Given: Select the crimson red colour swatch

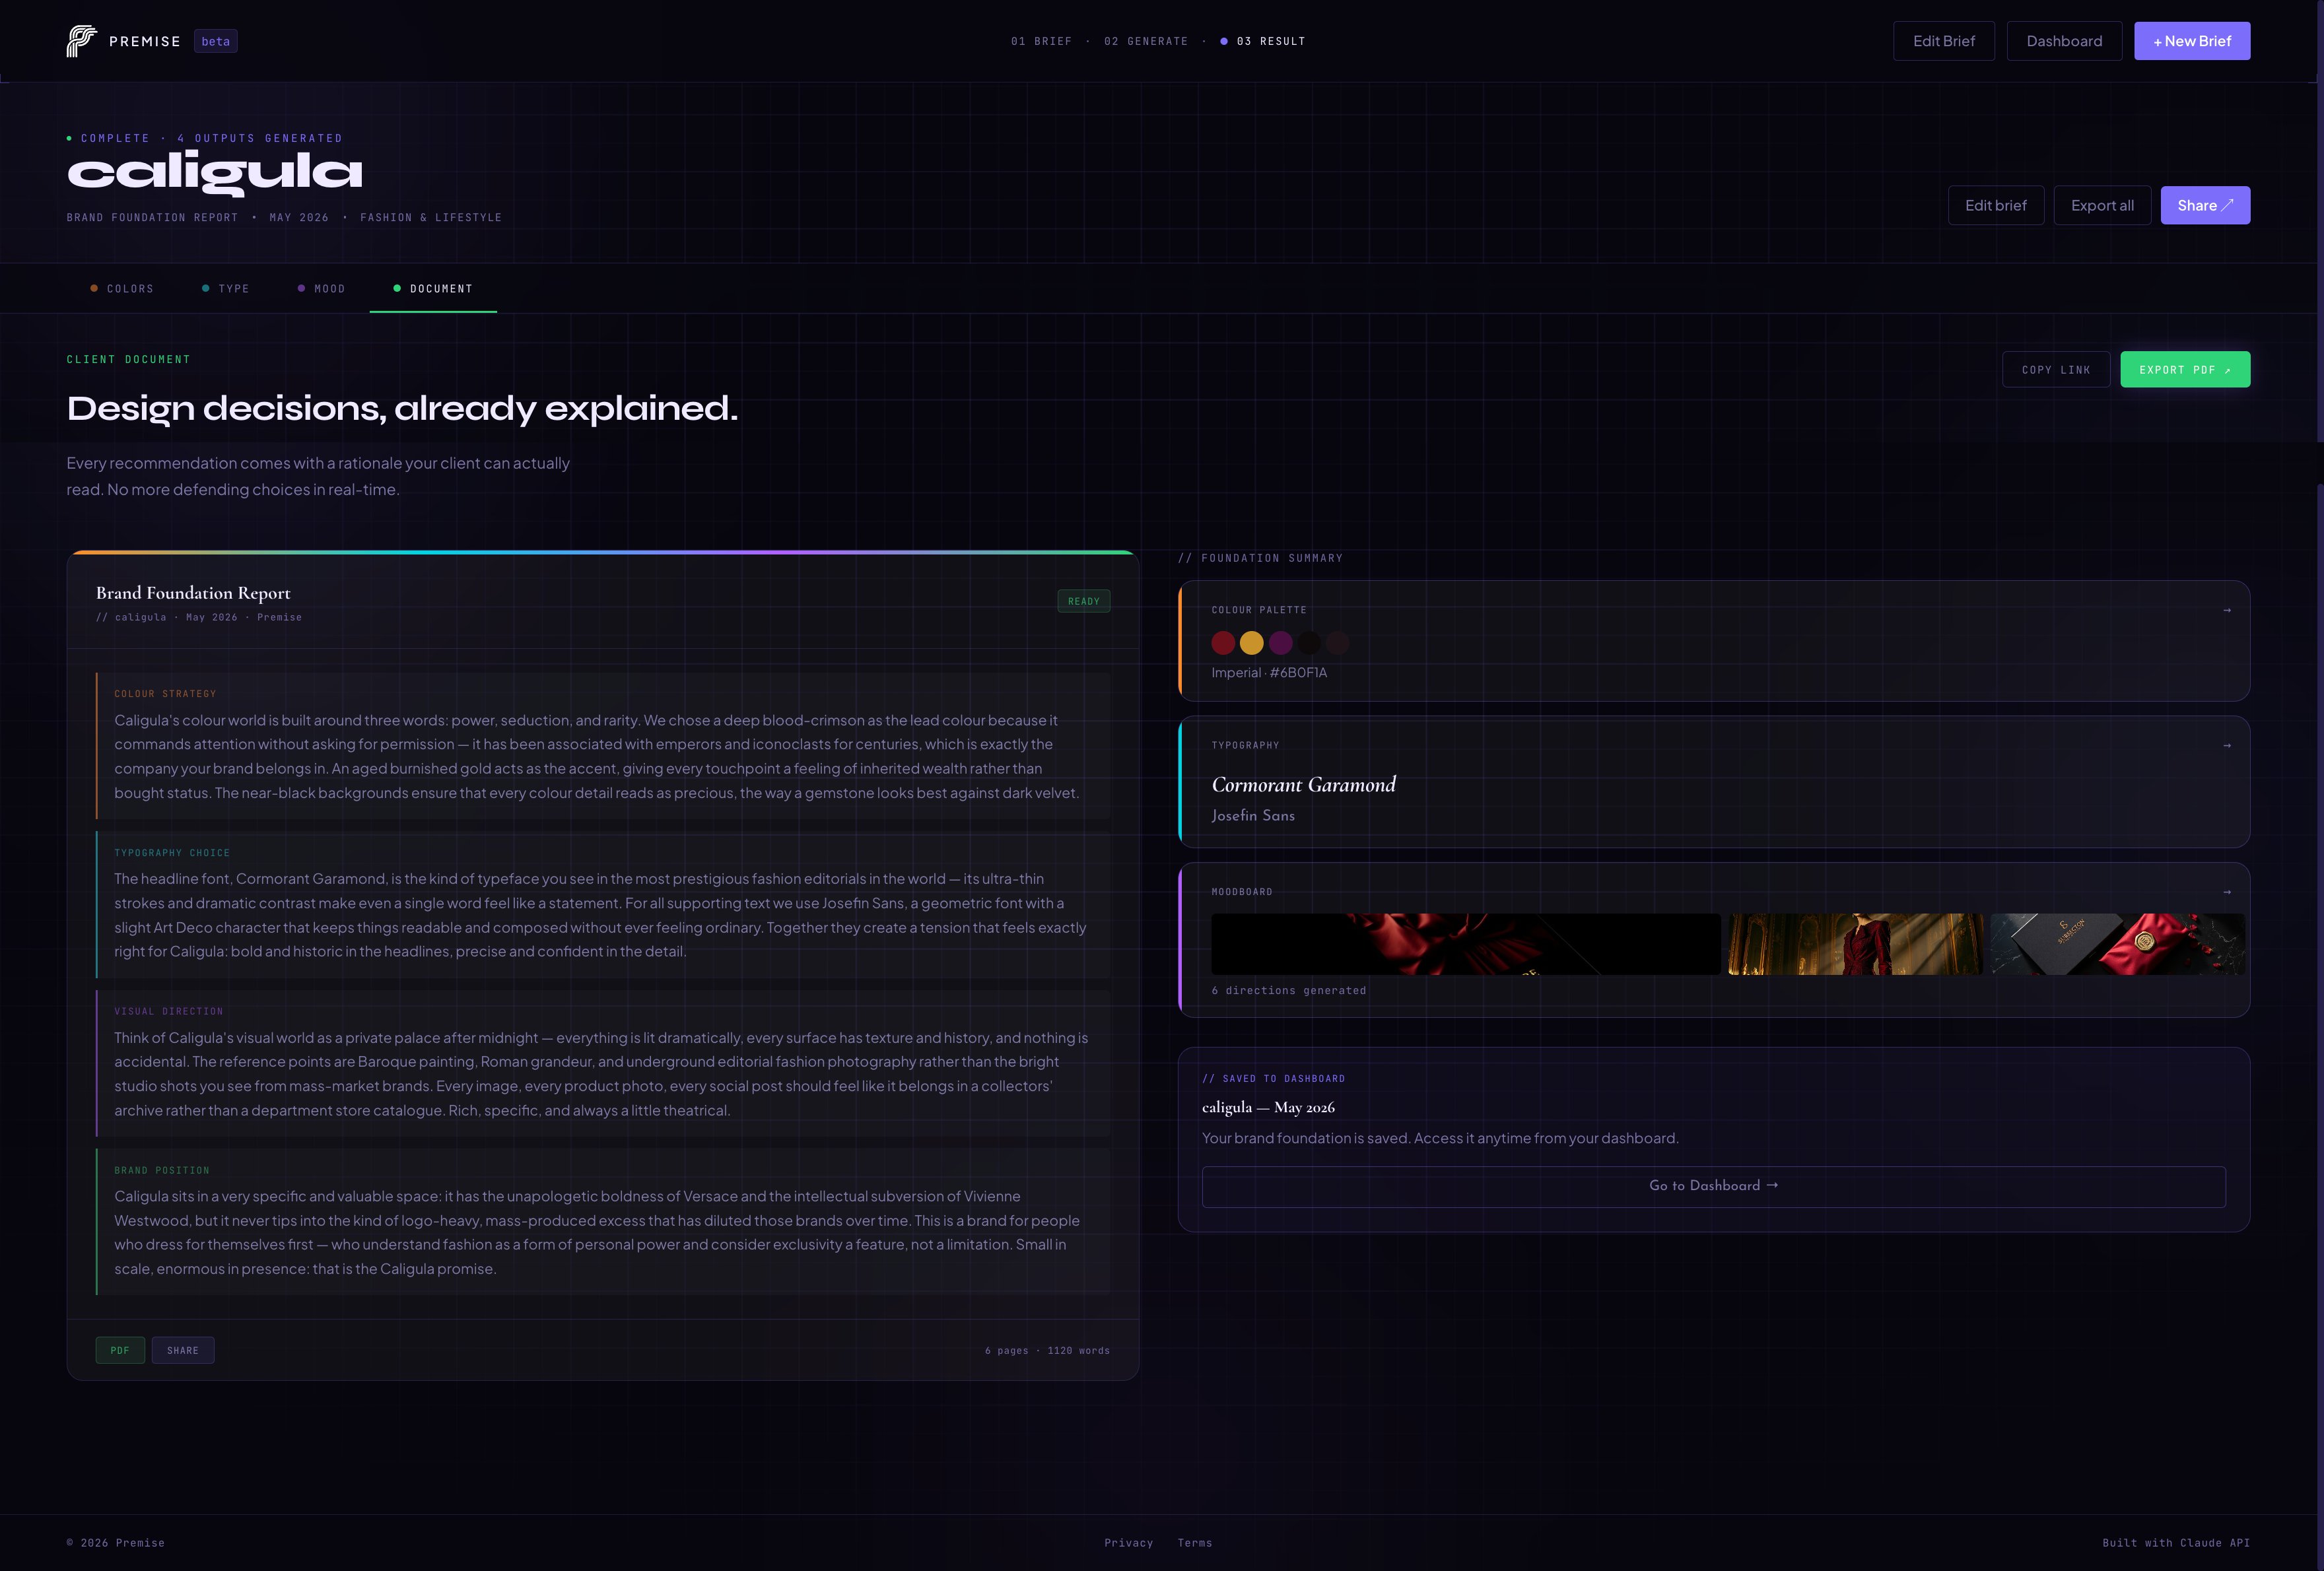Looking at the screenshot, I should point(1223,643).
